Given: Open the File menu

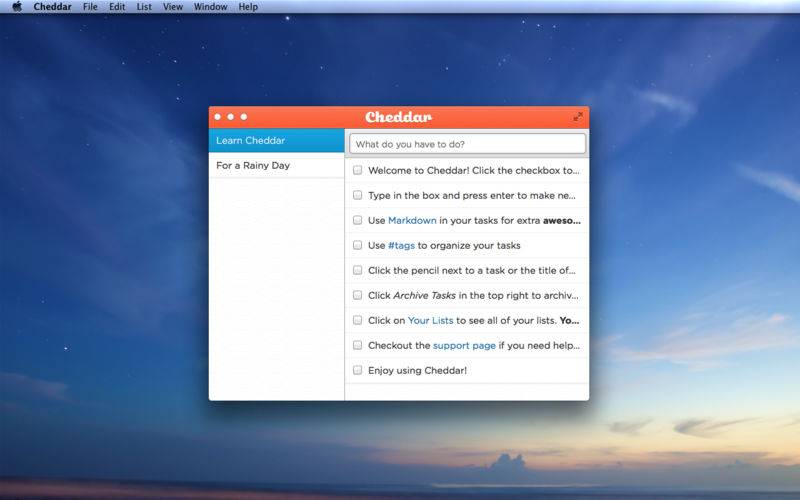Looking at the screenshot, I should coord(90,7).
